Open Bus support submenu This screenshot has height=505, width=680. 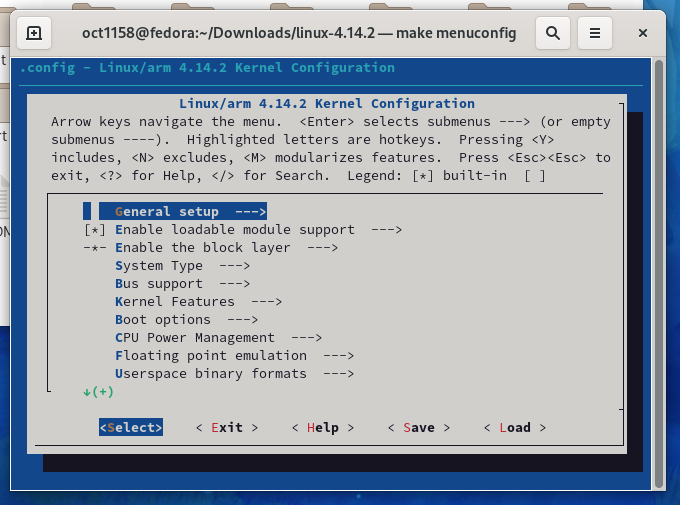coord(182,284)
